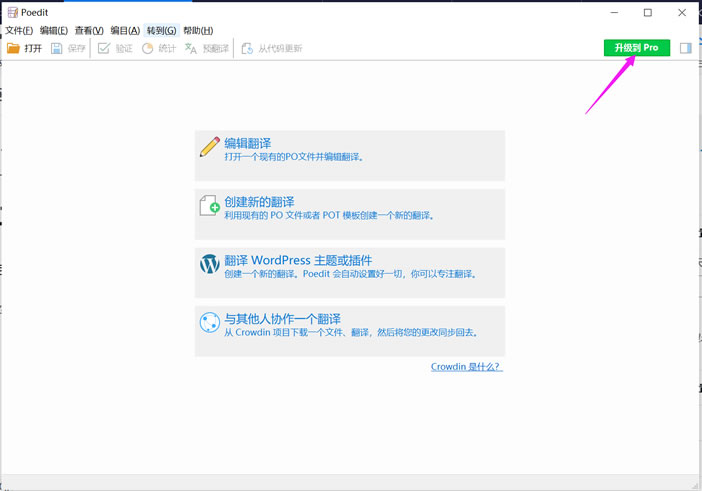This screenshot has height=491, width=702.
Task: Open the 编辑(E) menu
Action: click(x=54, y=30)
